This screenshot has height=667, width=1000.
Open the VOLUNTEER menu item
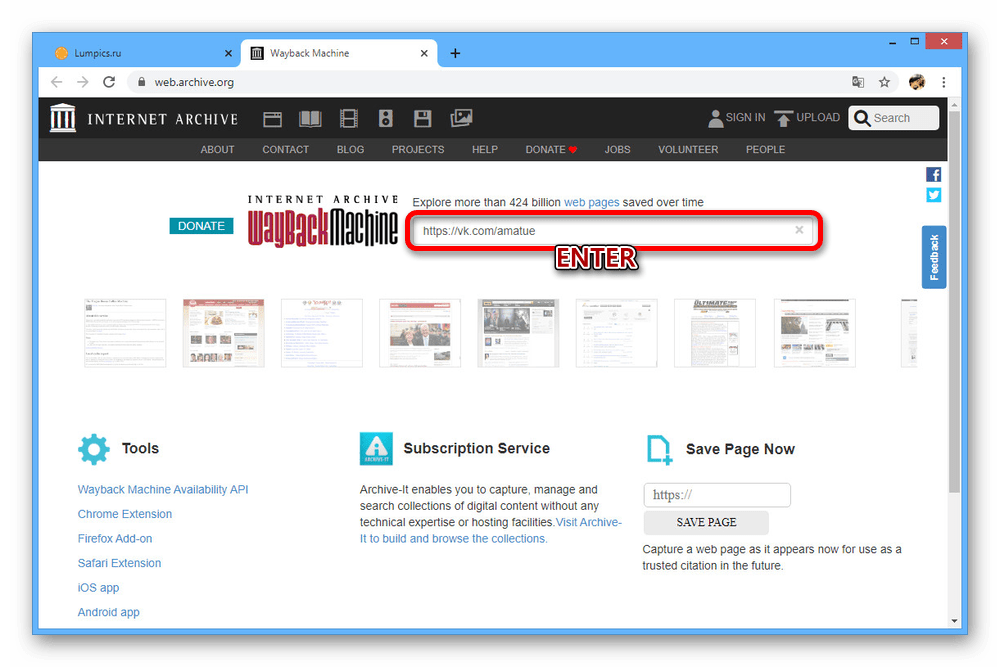point(688,150)
